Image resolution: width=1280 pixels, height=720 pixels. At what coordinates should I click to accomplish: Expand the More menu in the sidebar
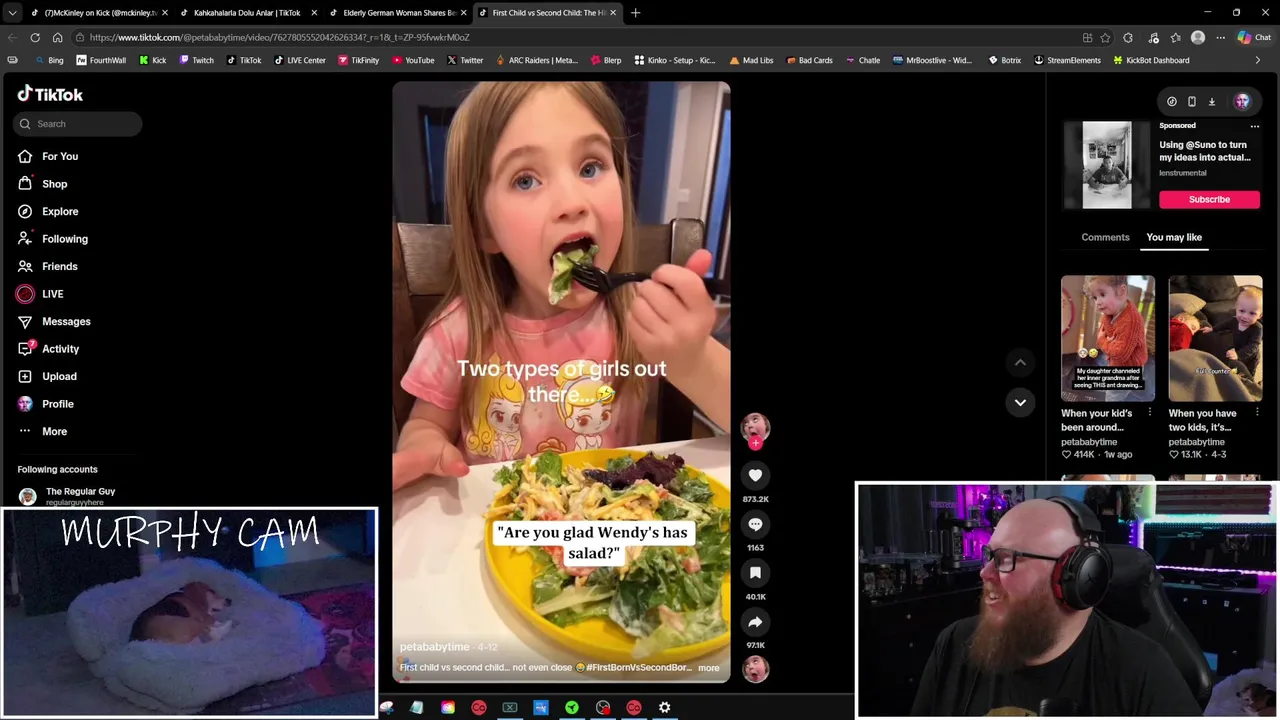(42, 431)
